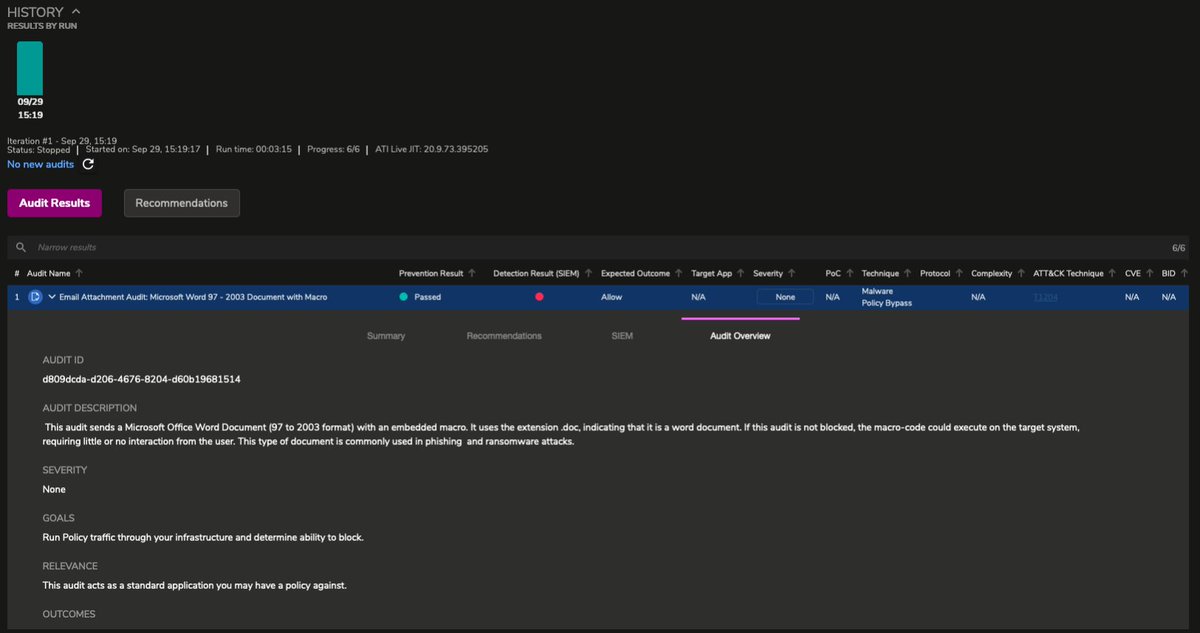Viewport: 1200px width, 633px height.
Task: Select the audit ID d809dcda value
Action: pos(141,380)
